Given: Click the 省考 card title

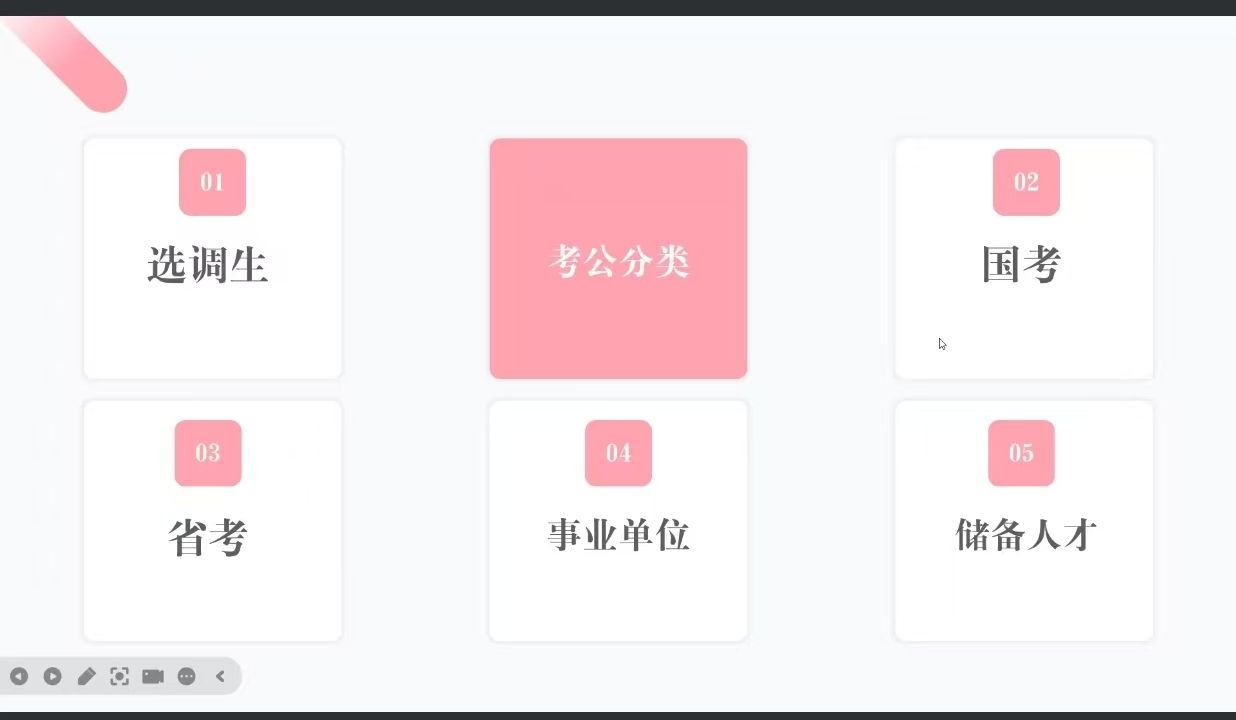Looking at the screenshot, I should pos(207,538).
